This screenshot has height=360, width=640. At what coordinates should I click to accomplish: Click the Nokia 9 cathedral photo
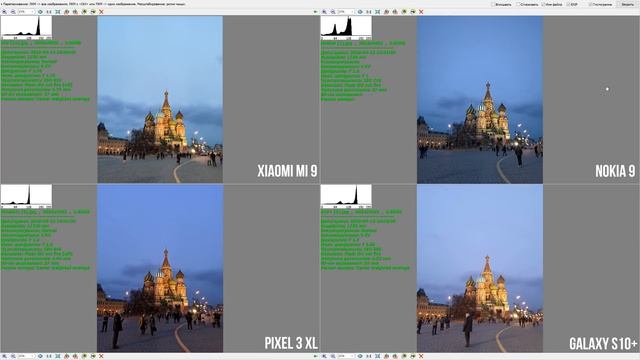point(480,100)
